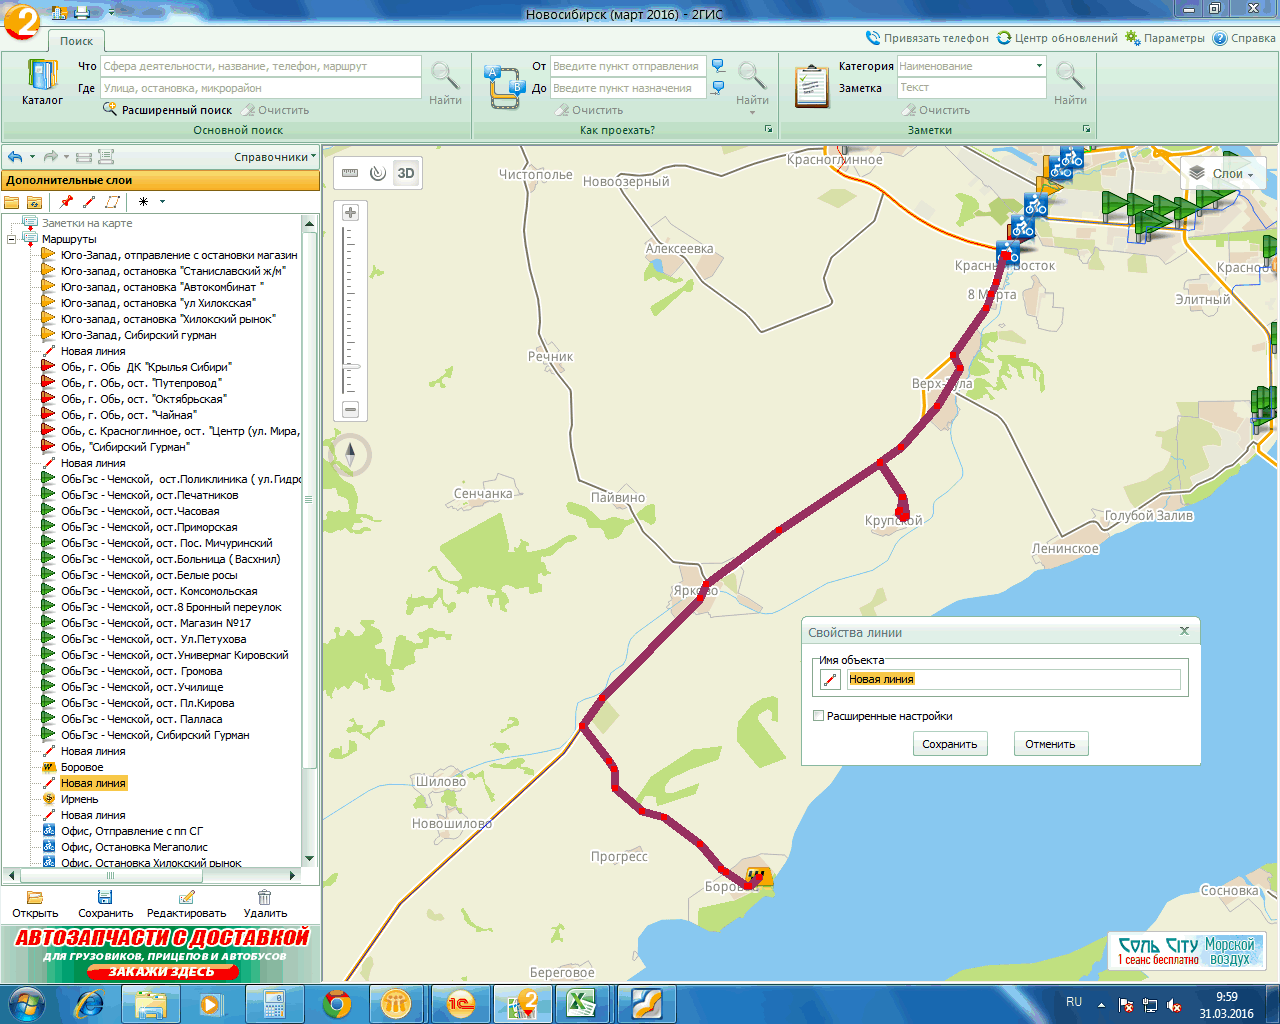The width and height of the screenshot is (1280, 1024).
Task: Adjust the map zoom slider handle
Action: pos(350,367)
